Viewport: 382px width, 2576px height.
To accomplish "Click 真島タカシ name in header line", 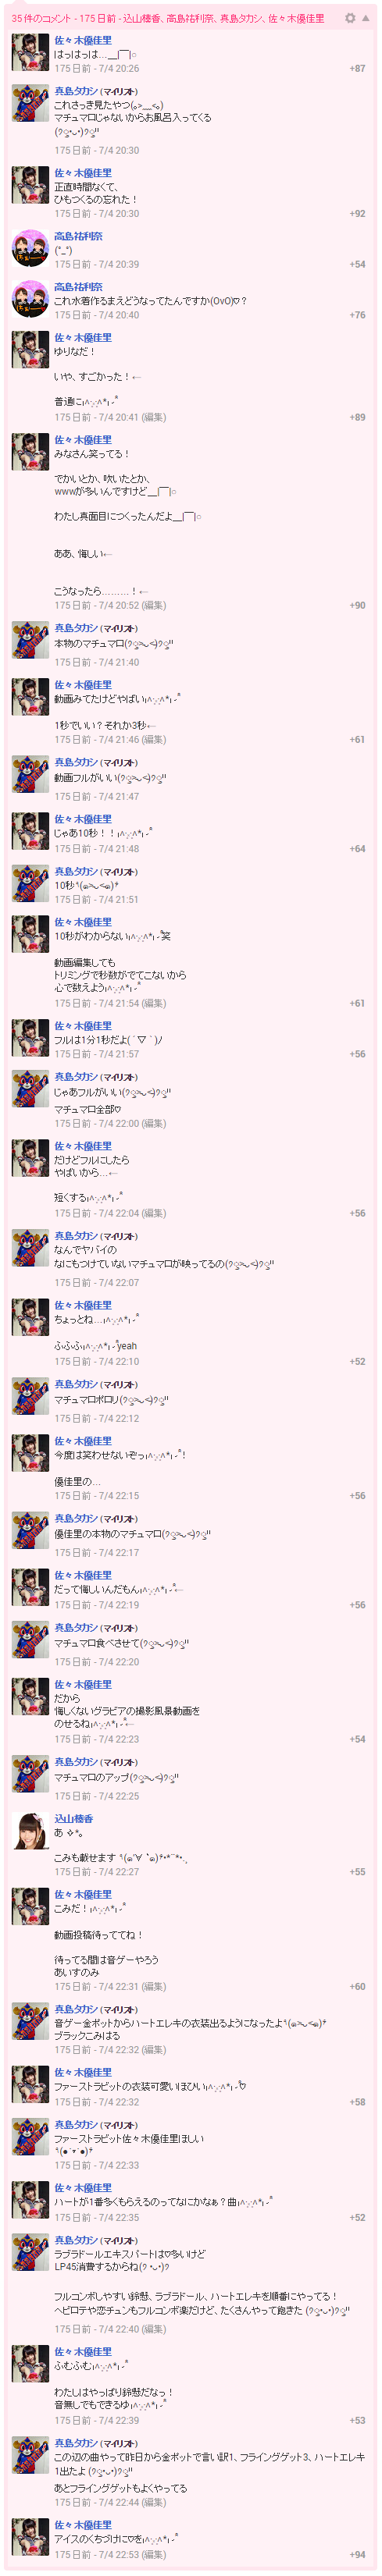I will coord(241,18).
